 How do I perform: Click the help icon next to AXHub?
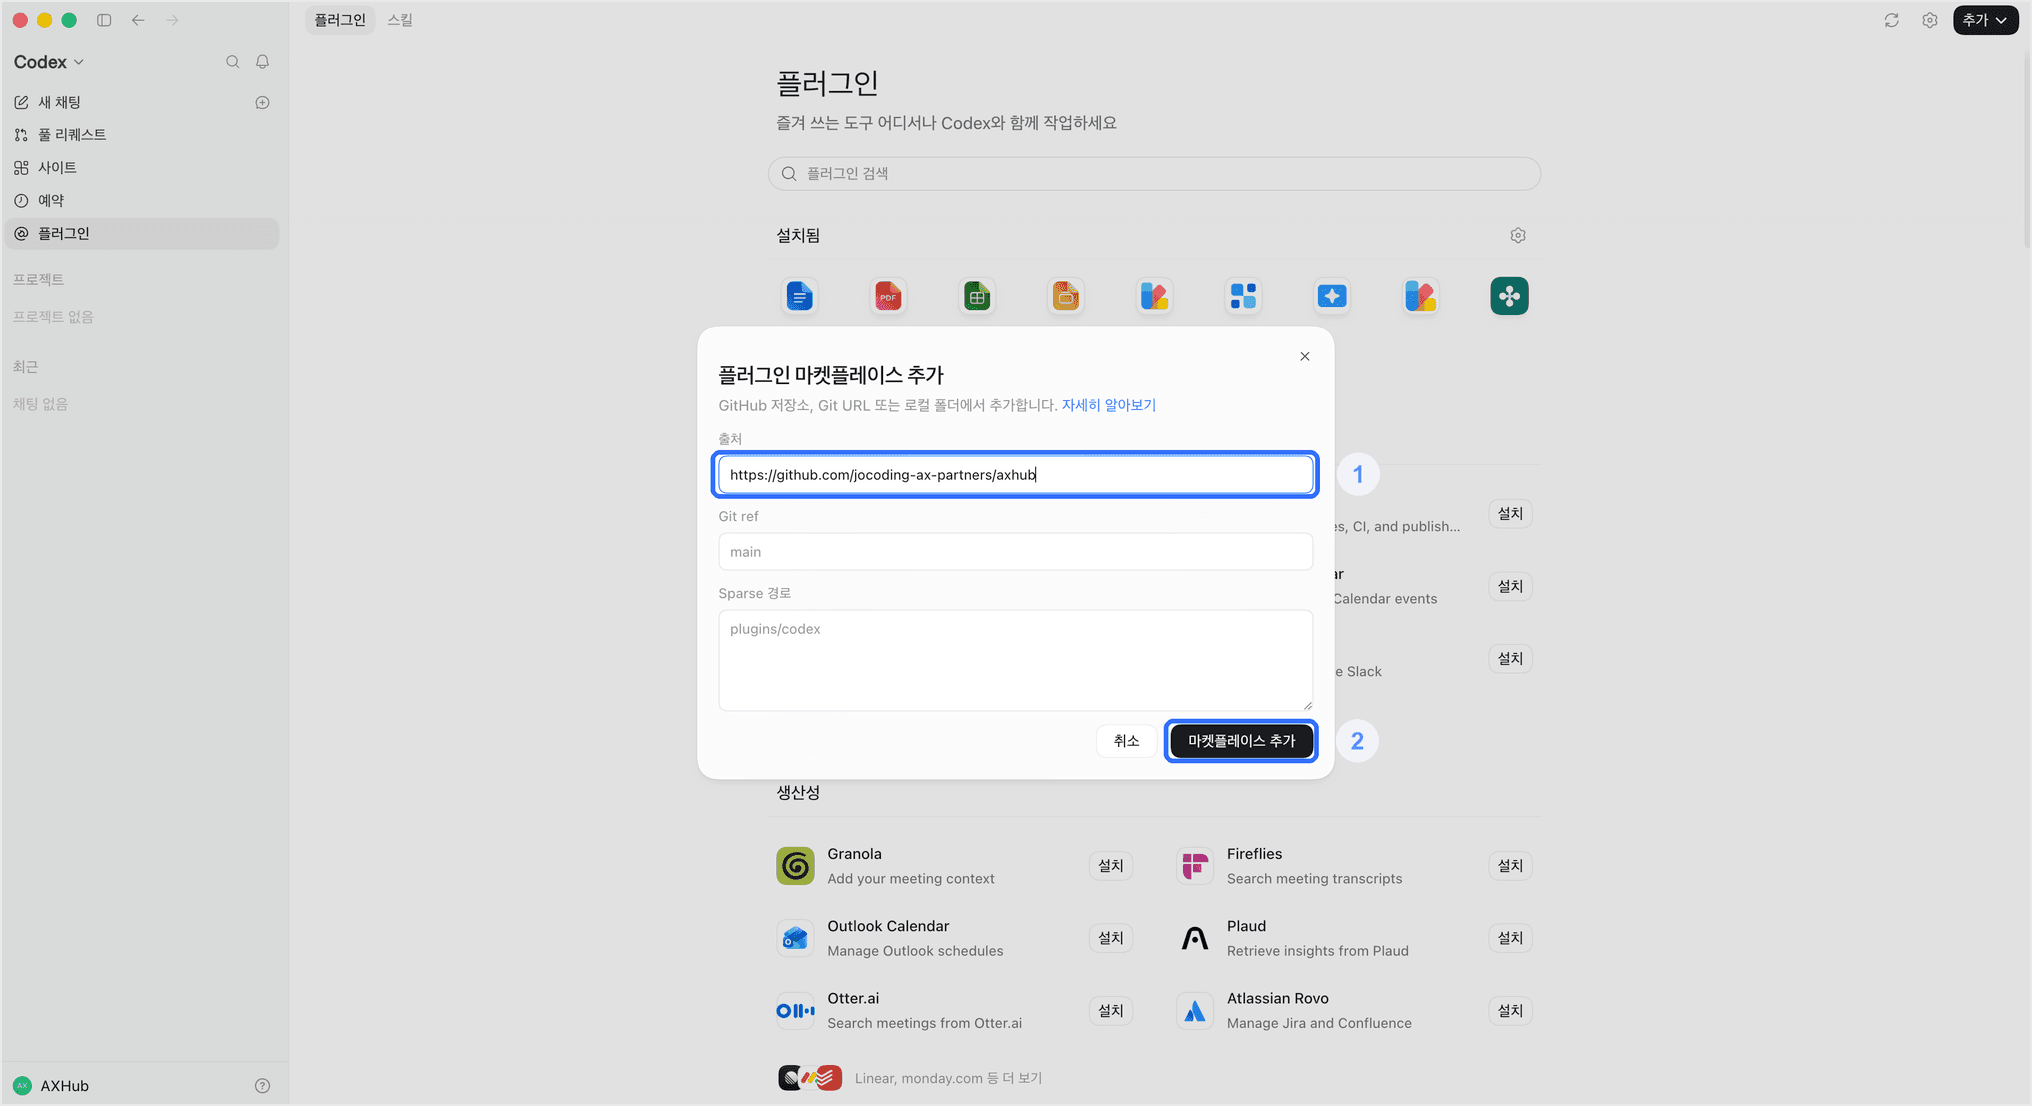point(263,1086)
